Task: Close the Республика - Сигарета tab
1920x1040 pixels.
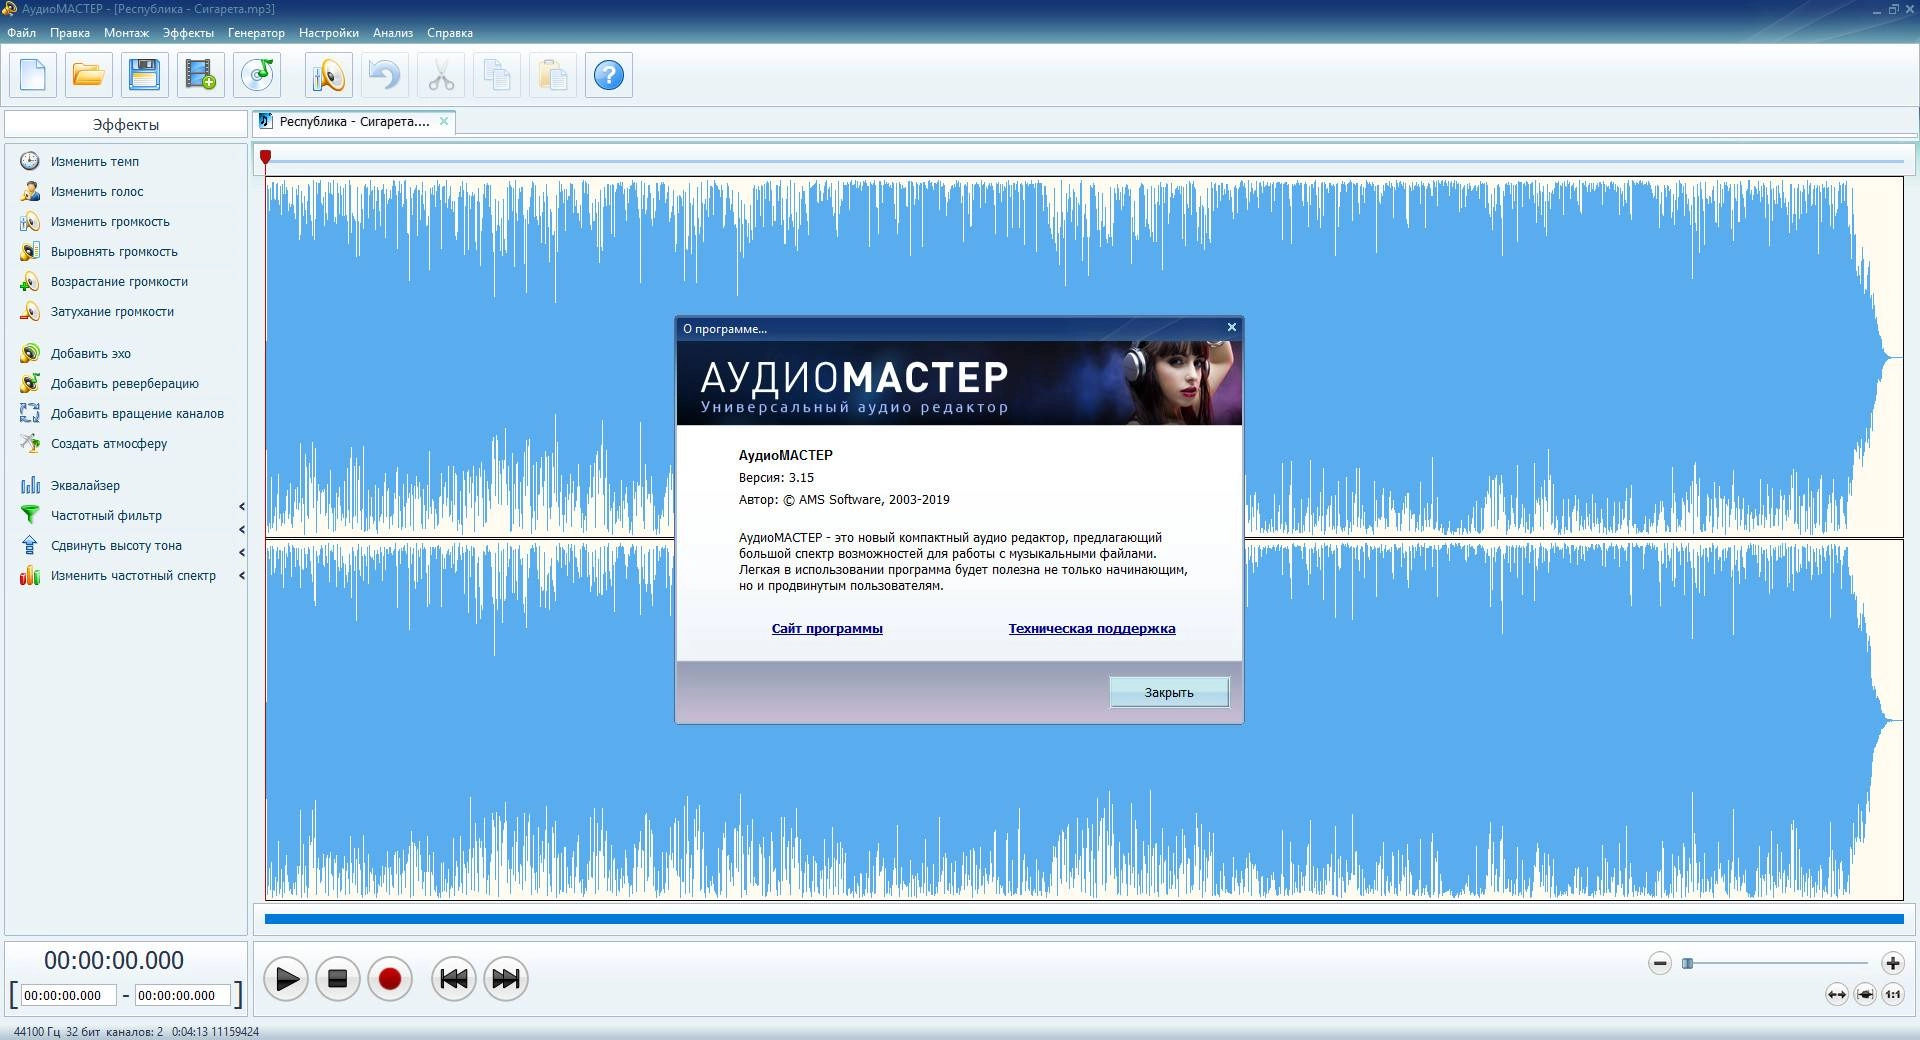Action: pyautogui.click(x=444, y=121)
